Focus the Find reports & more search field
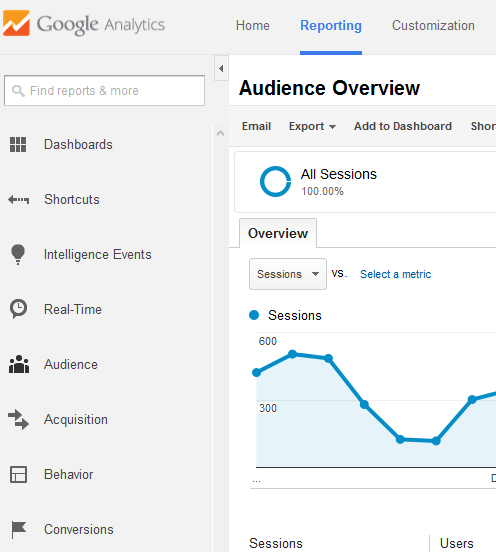The image size is (496, 552). point(104,90)
